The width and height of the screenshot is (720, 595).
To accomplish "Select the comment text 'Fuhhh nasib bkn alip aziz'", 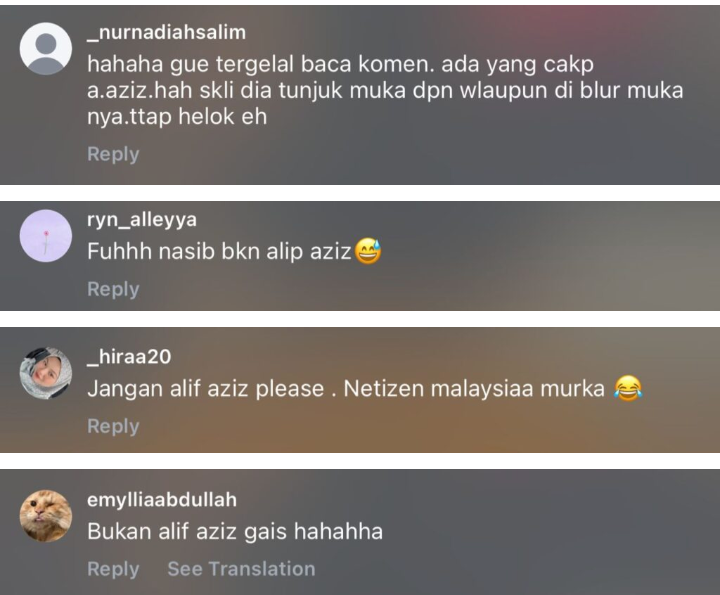I will [219, 252].
